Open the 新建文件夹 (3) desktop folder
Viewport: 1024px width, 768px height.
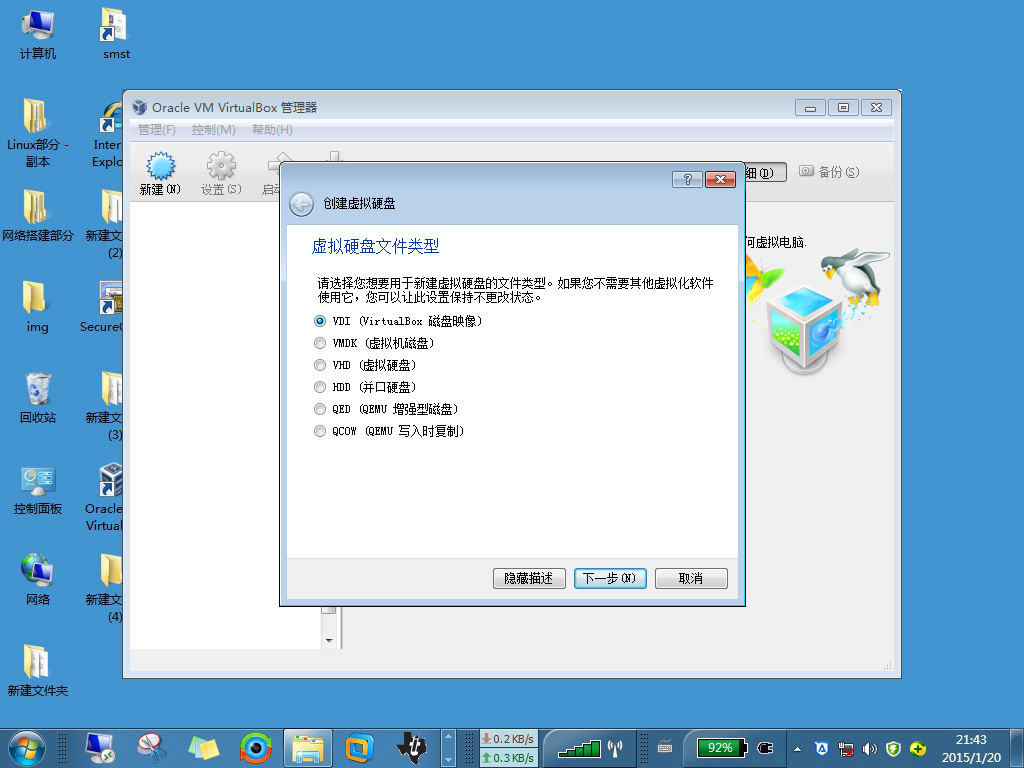pos(104,406)
